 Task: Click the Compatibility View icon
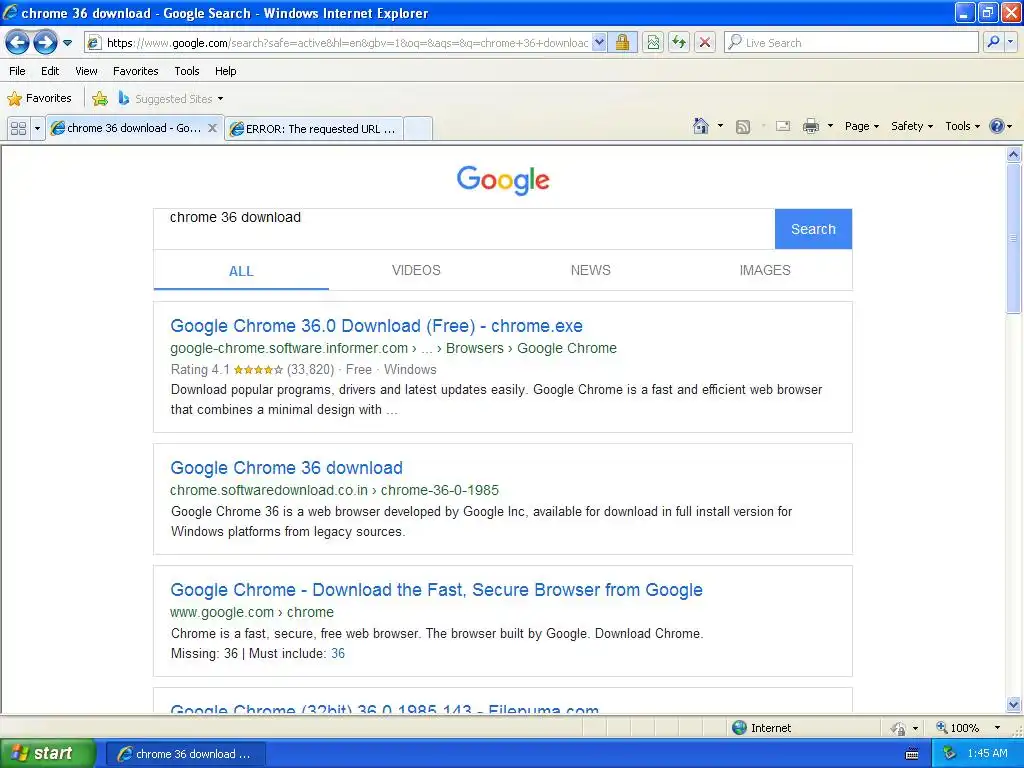click(653, 43)
